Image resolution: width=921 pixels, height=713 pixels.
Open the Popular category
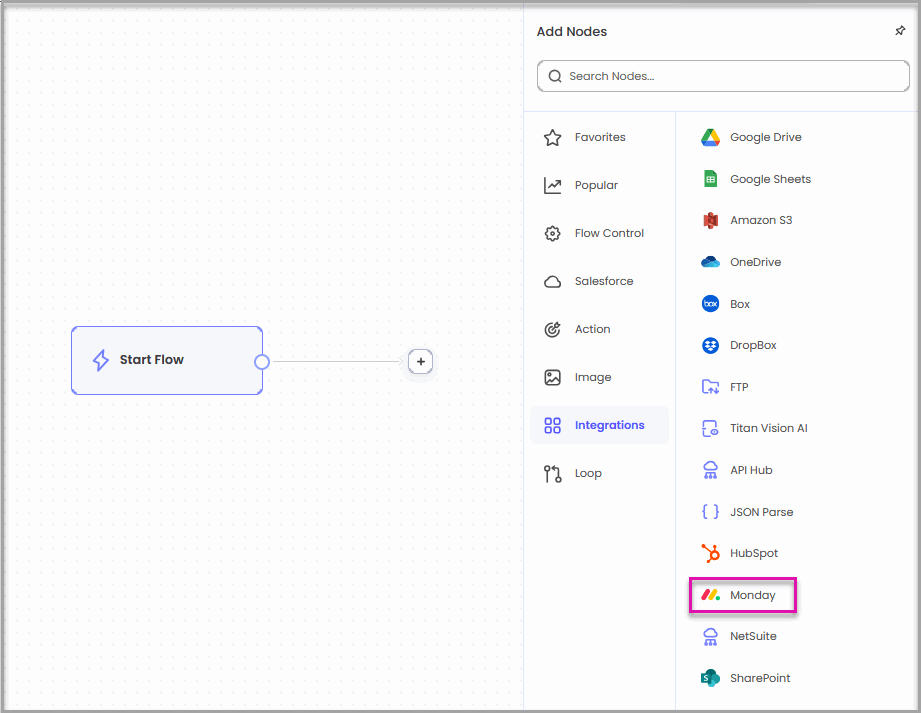(599, 186)
